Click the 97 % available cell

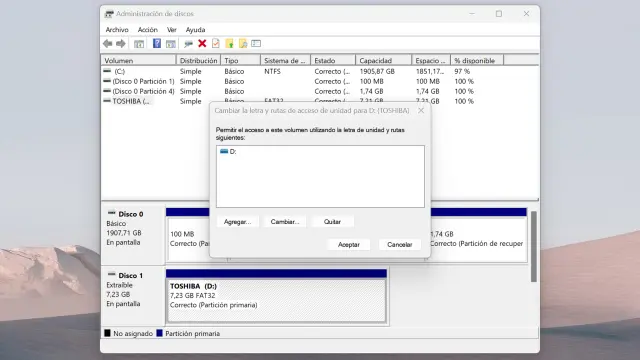[462, 71]
